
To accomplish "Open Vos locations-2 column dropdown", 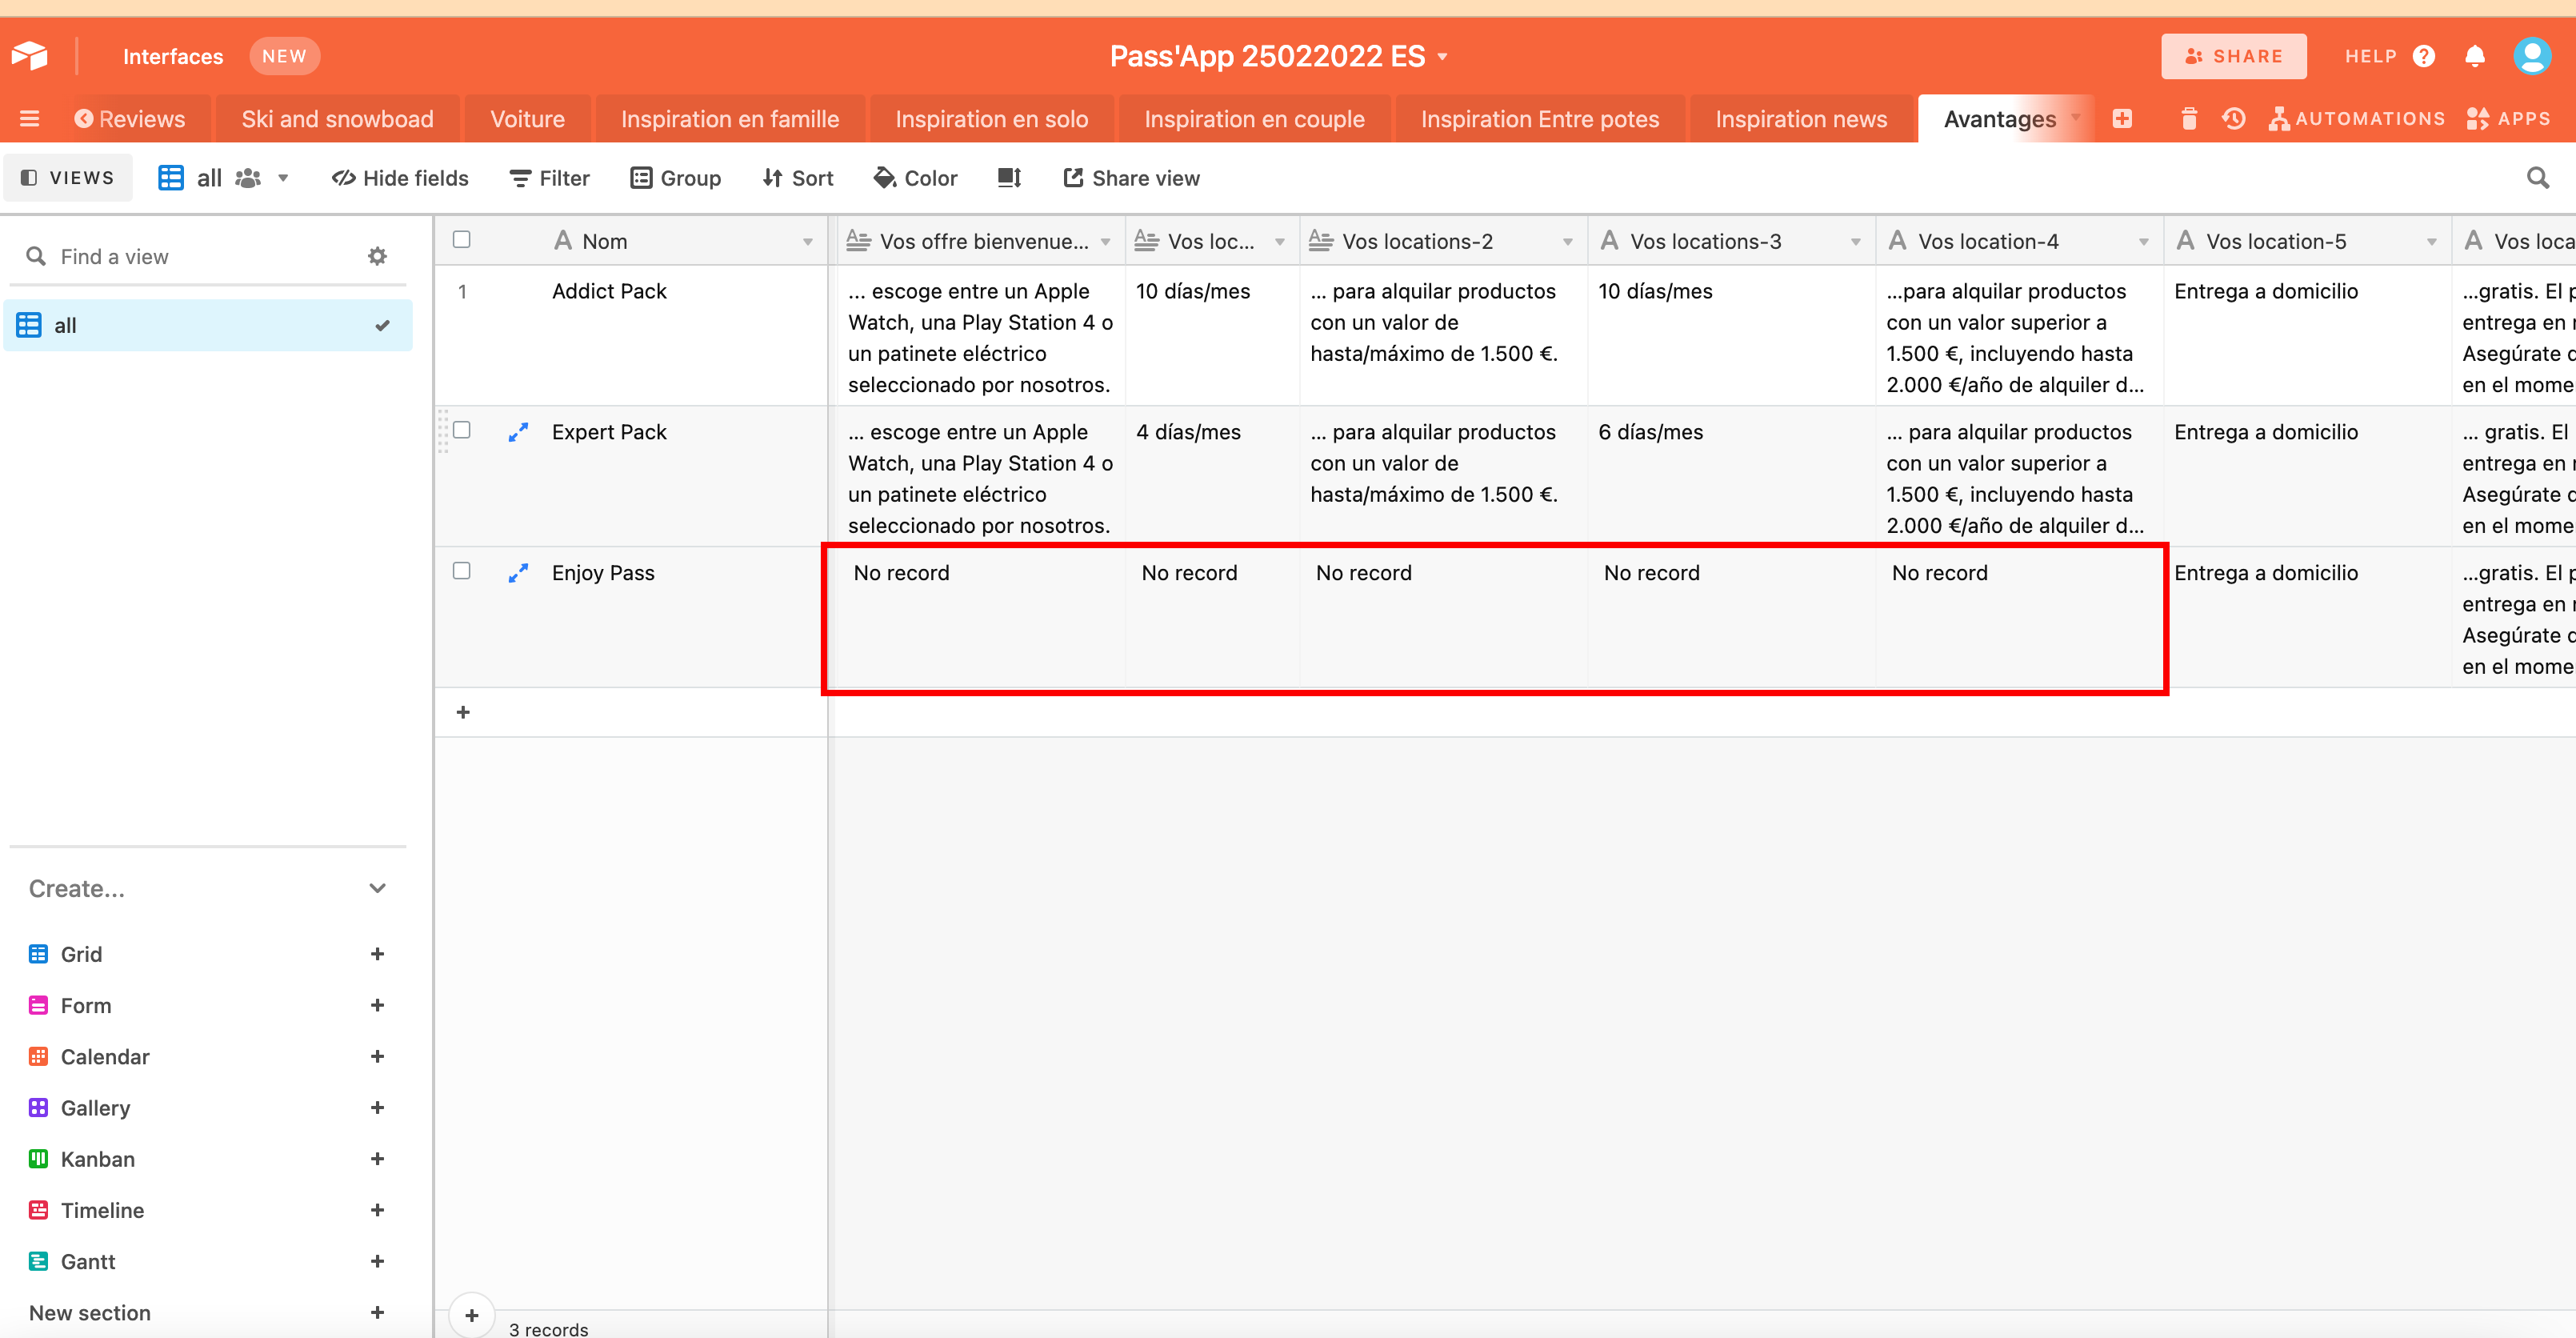I will [1567, 242].
